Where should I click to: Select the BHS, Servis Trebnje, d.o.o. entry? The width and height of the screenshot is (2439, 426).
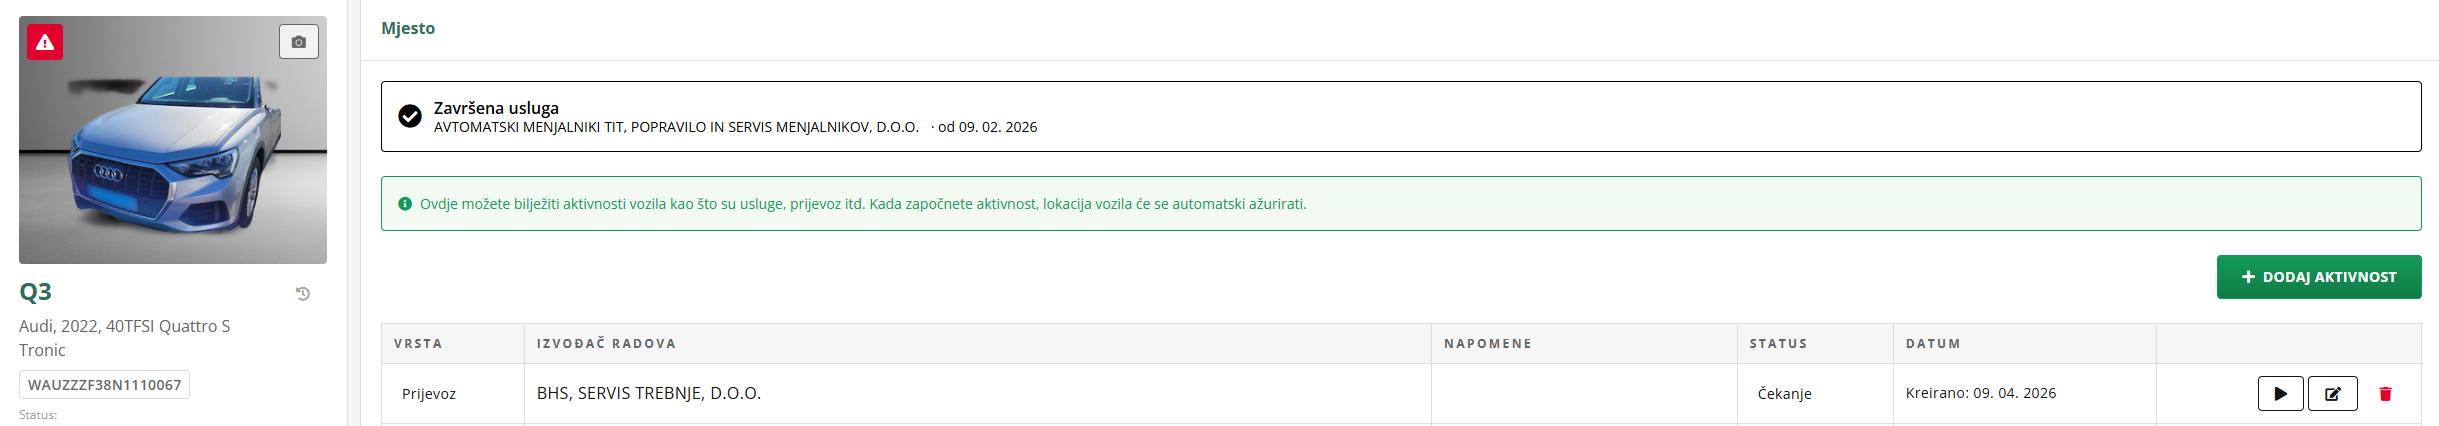[x=649, y=394]
